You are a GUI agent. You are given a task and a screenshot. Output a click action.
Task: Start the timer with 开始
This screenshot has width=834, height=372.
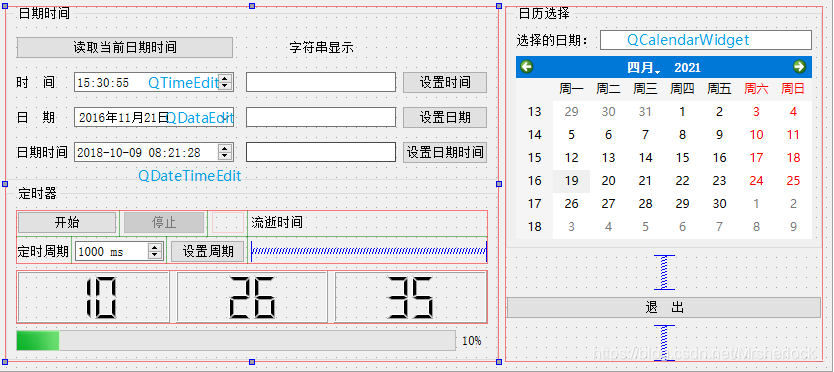tap(67, 222)
